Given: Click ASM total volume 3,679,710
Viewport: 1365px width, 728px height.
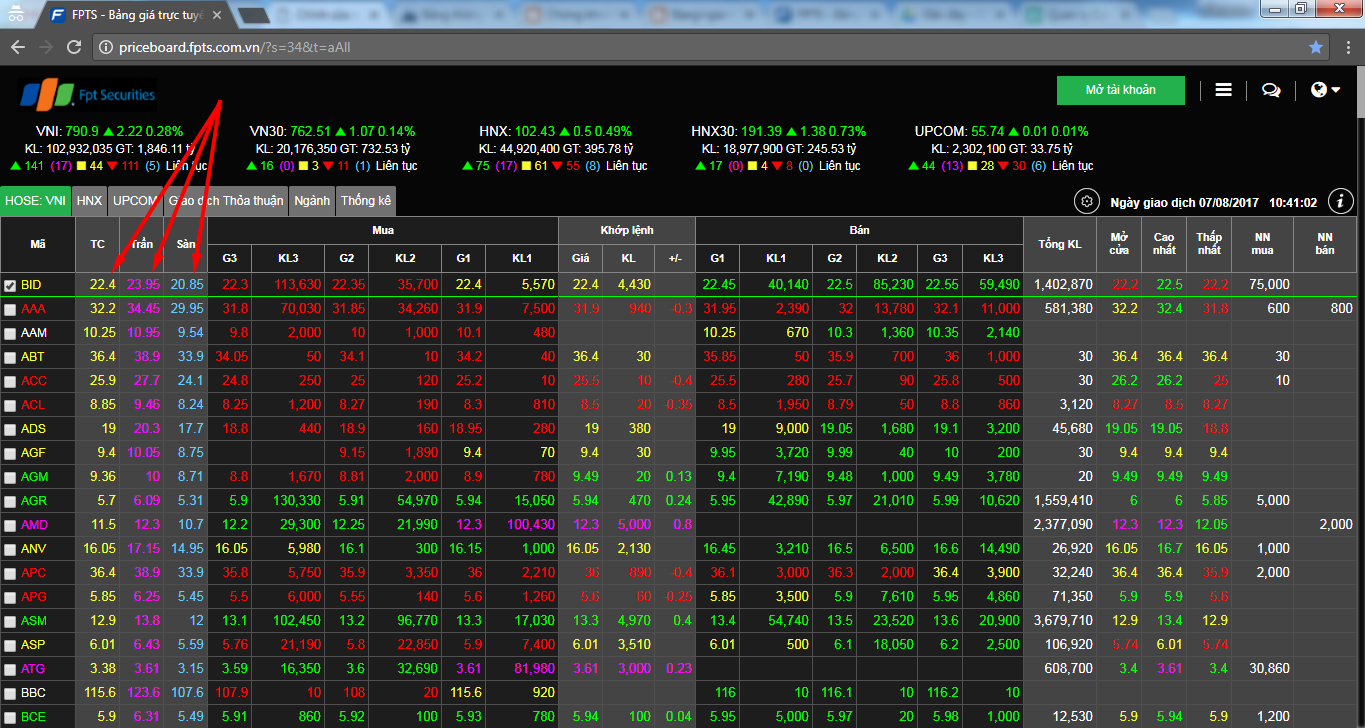Looking at the screenshot, I should pos(1063,621).
